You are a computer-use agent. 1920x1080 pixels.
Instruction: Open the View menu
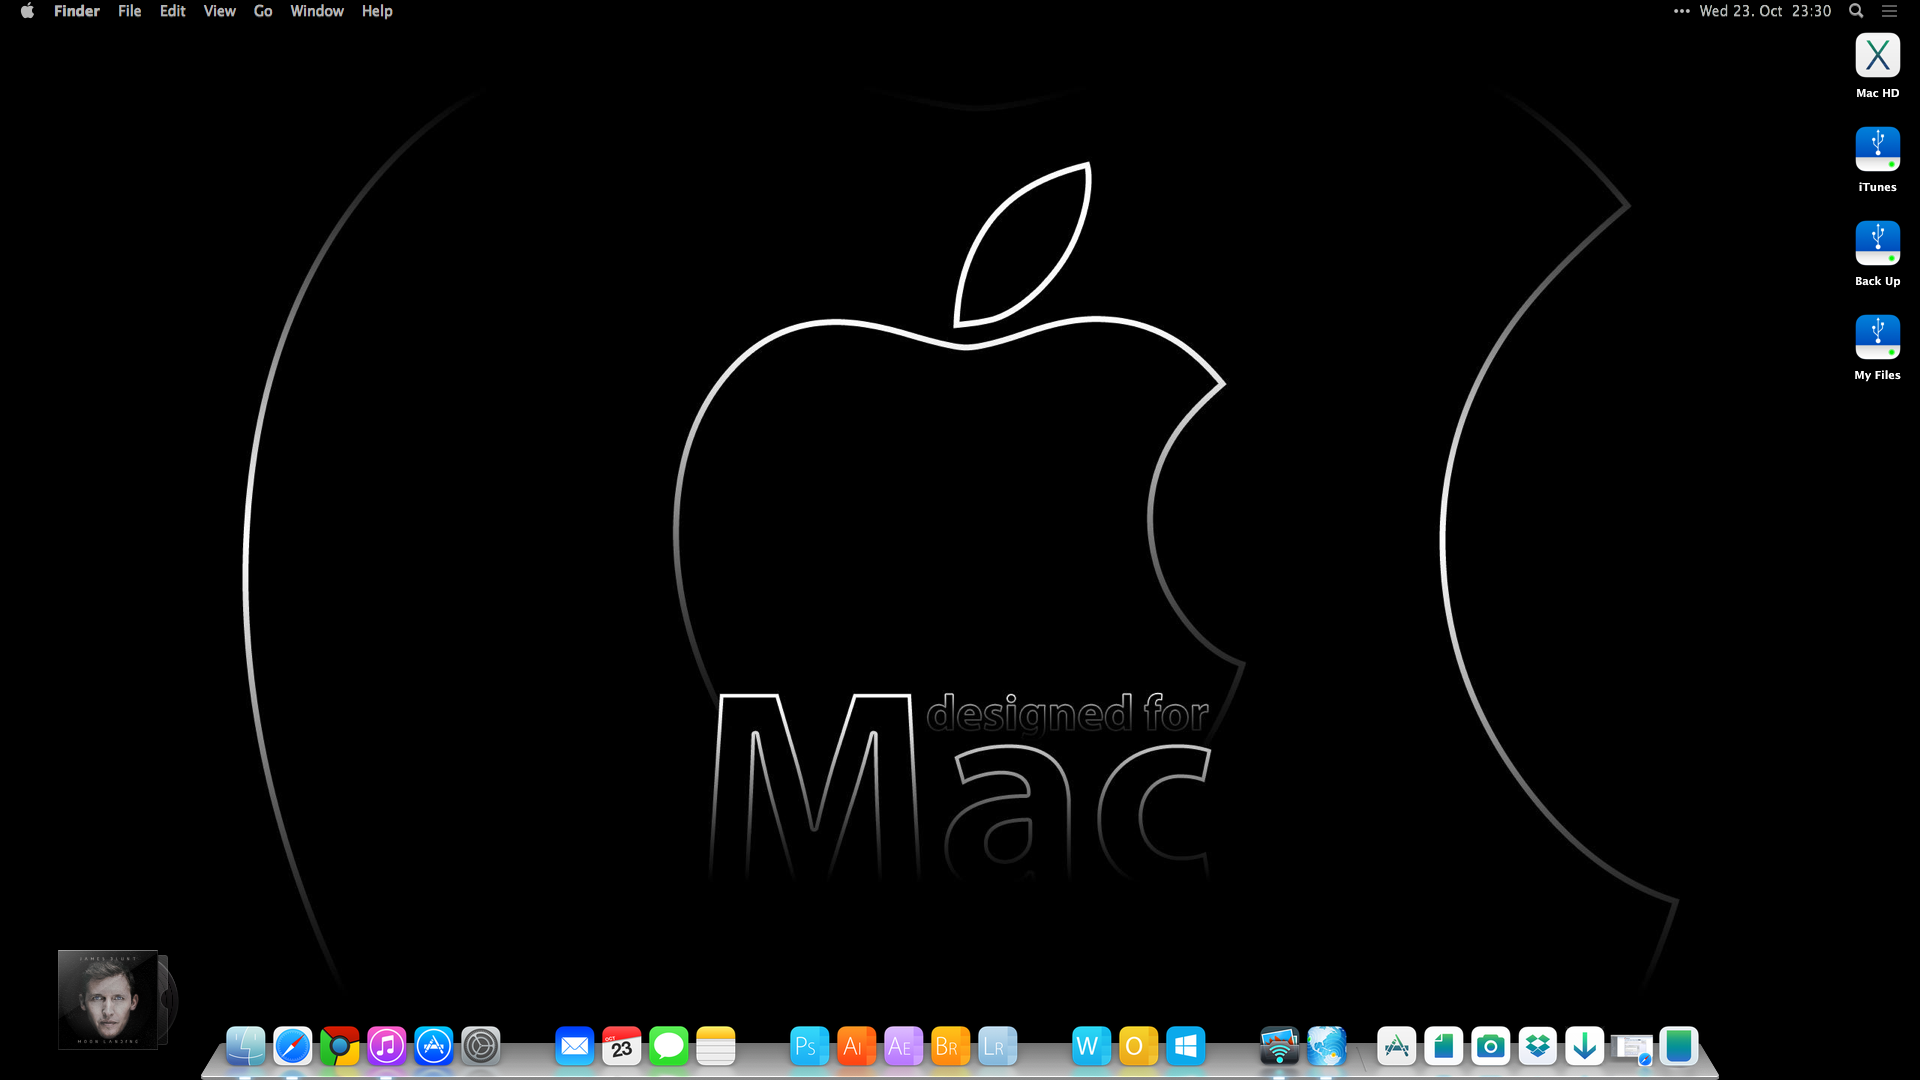point(220,11)
